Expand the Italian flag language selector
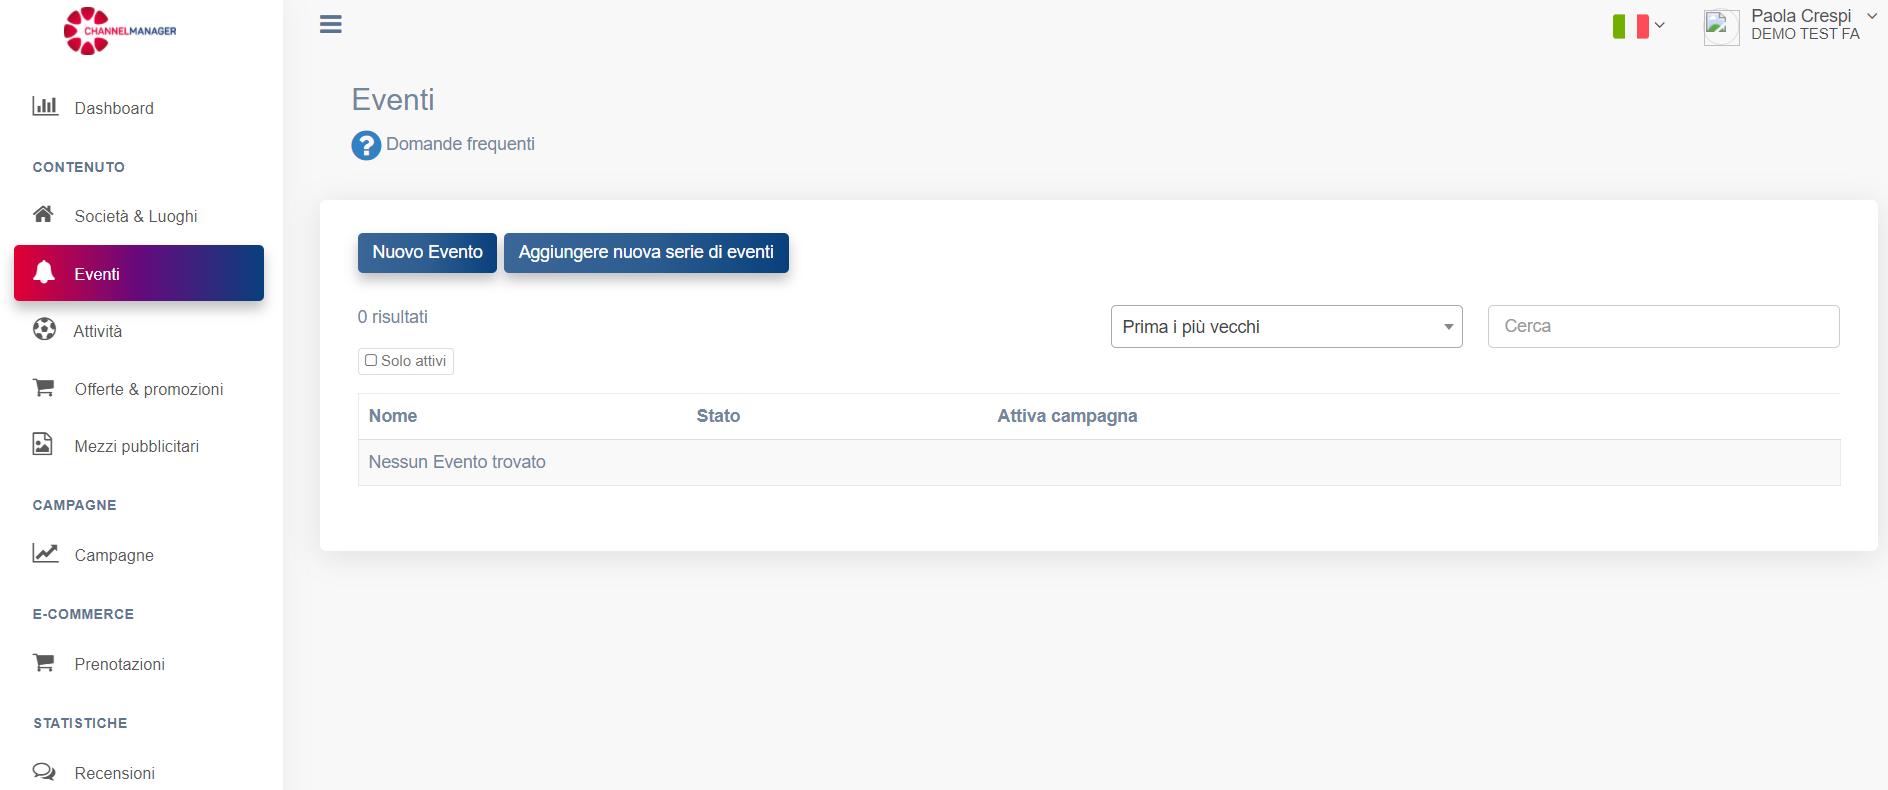 pyautogui.click(x=1638, y=26)
